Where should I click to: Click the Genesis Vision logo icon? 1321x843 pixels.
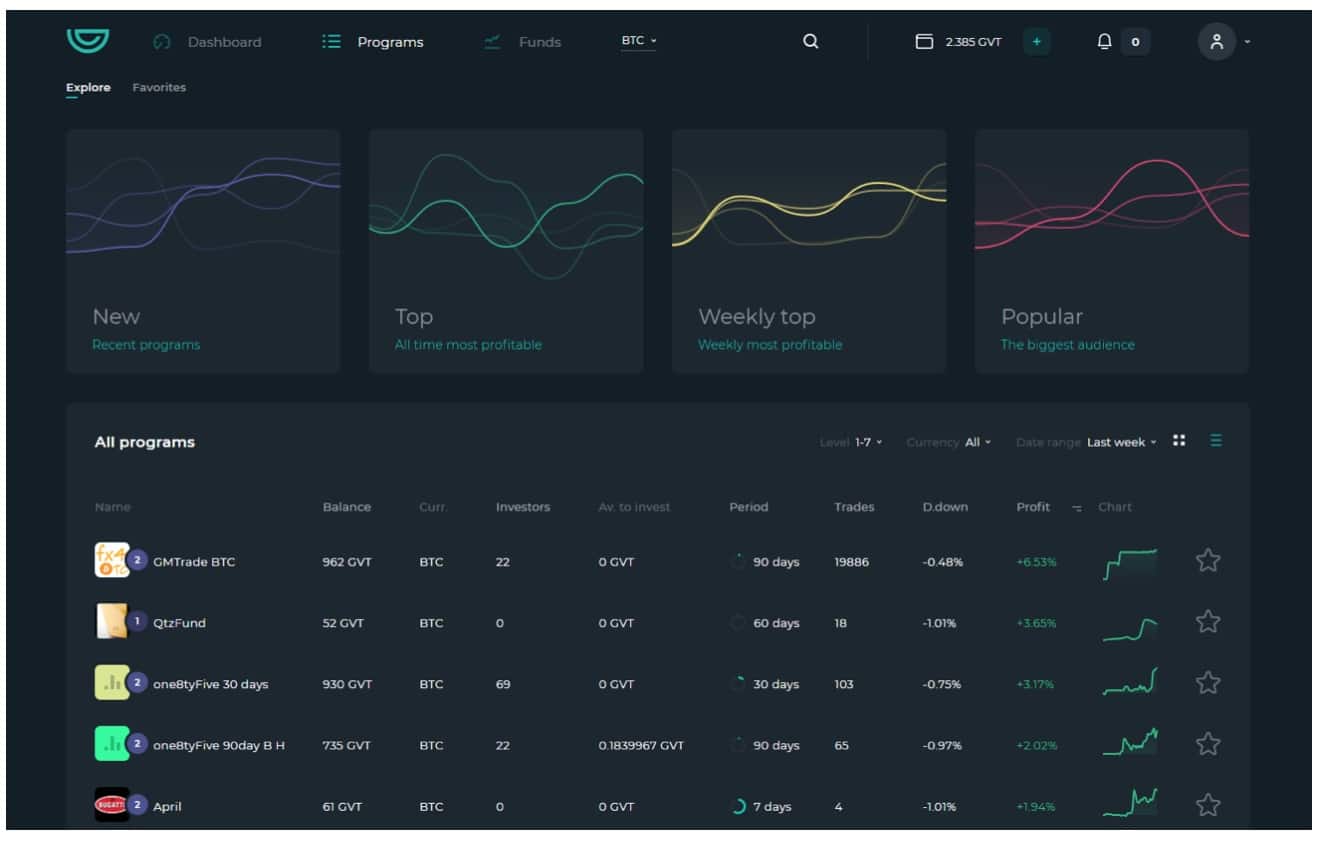coord(88,40)
